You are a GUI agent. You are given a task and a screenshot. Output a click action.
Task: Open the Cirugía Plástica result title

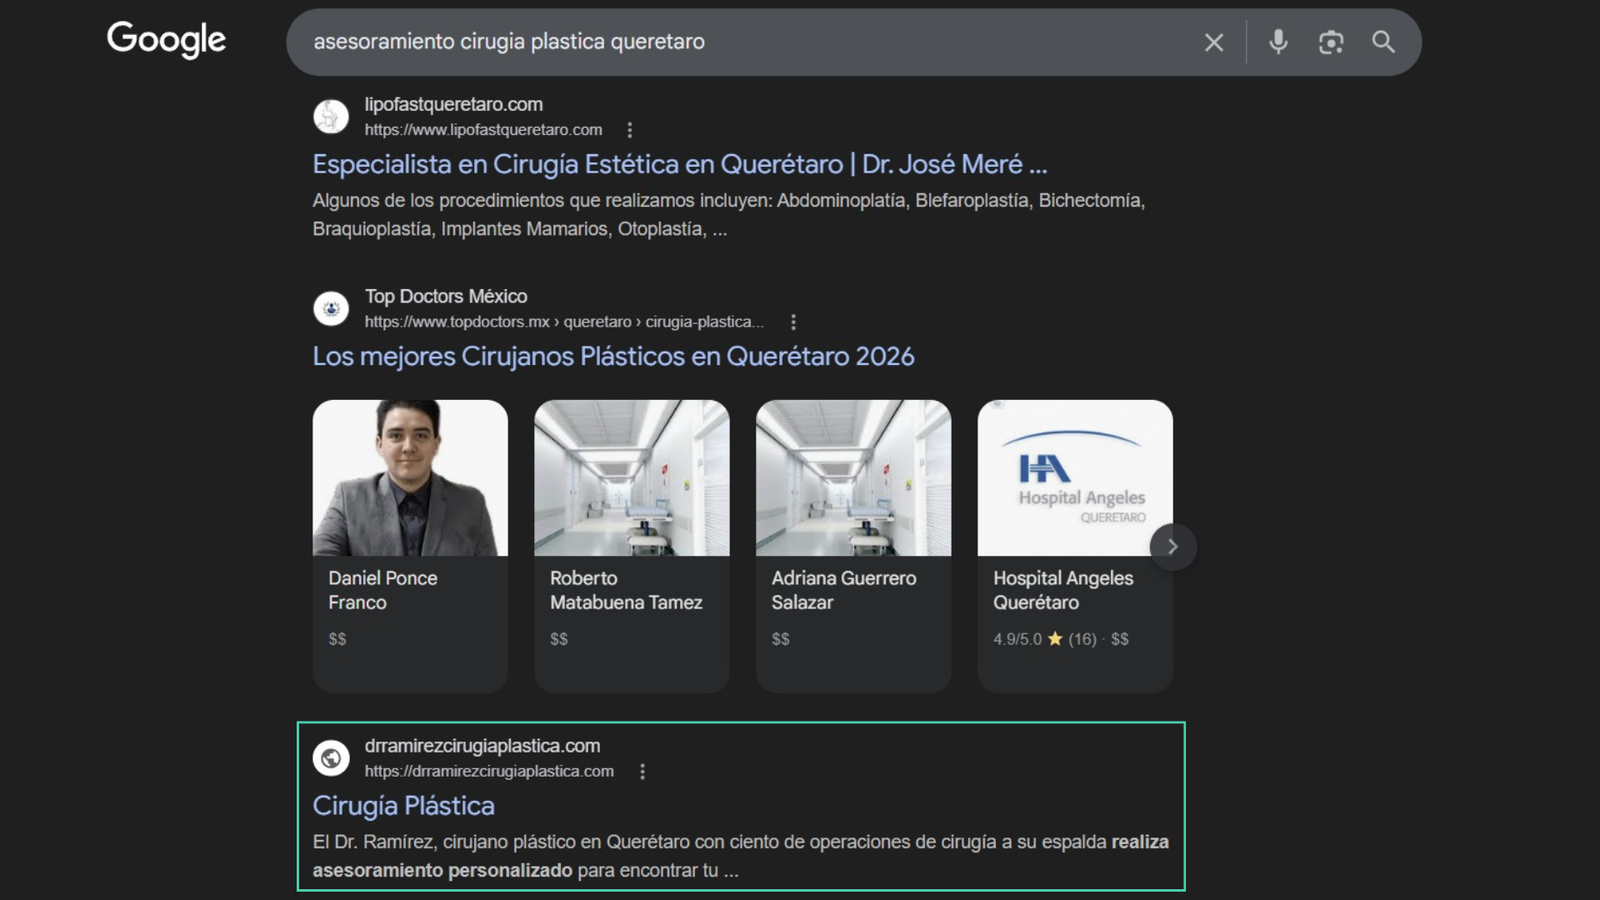[403, 806]
